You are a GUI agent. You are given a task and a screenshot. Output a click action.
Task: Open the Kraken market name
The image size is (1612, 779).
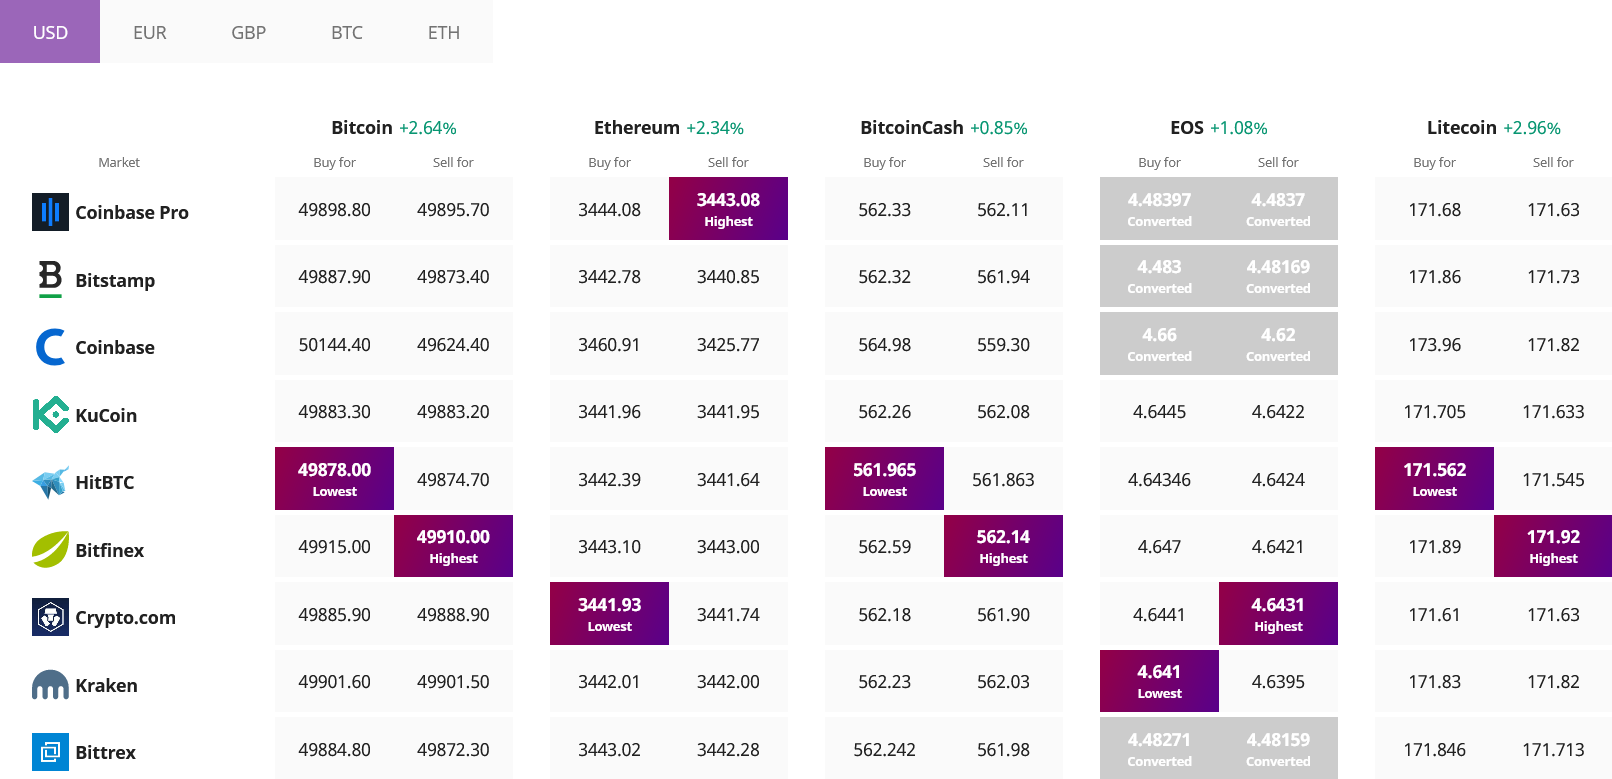click(107, 685)
